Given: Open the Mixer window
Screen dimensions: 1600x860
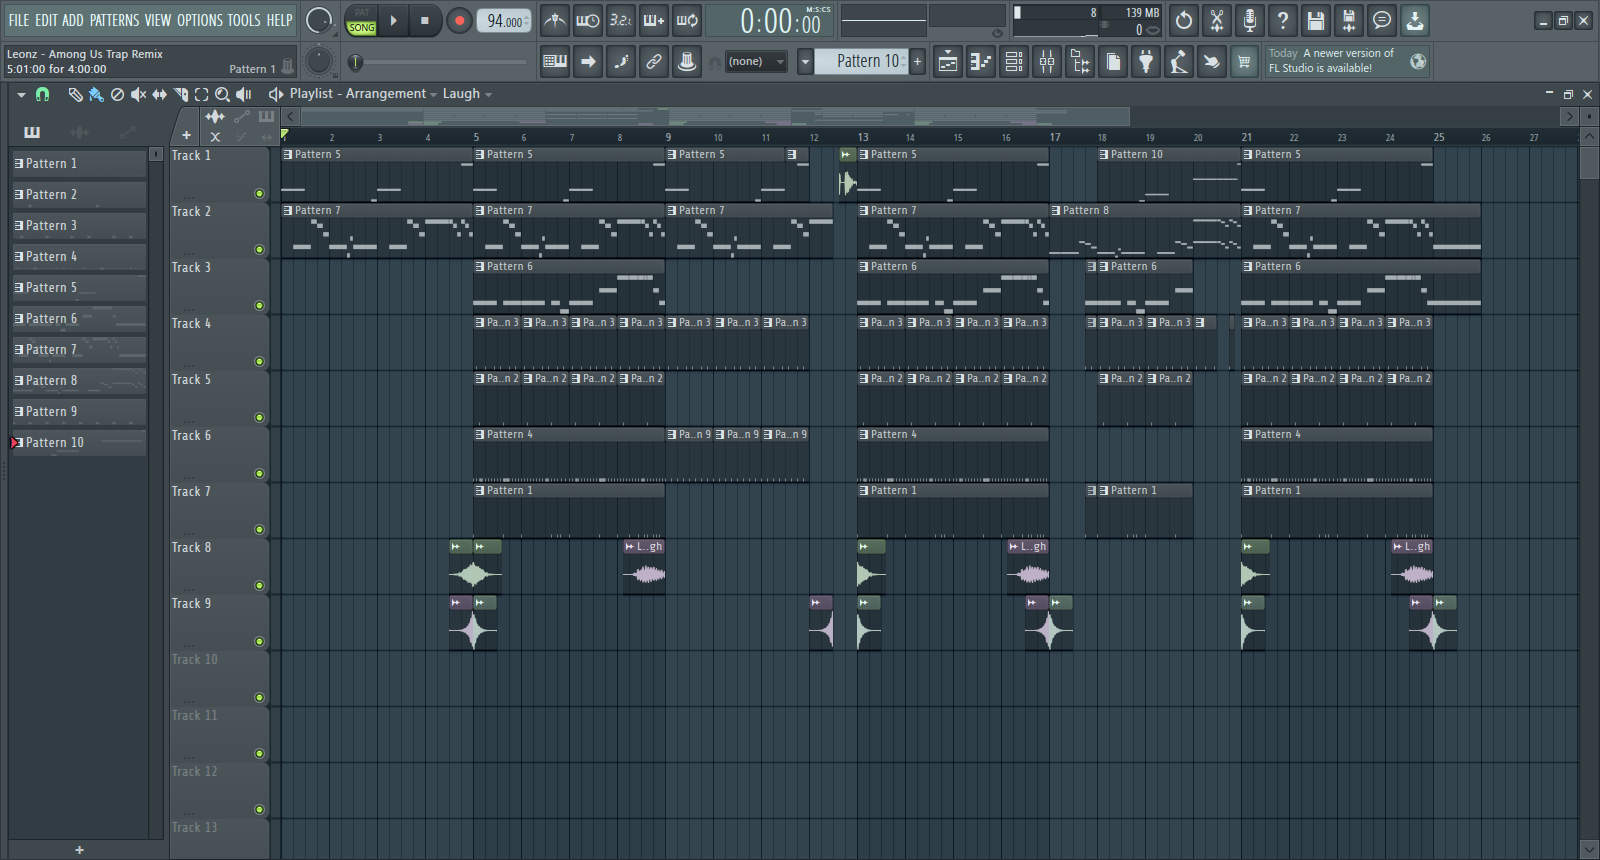Looking at the screenshot, I should [1047, 62].
